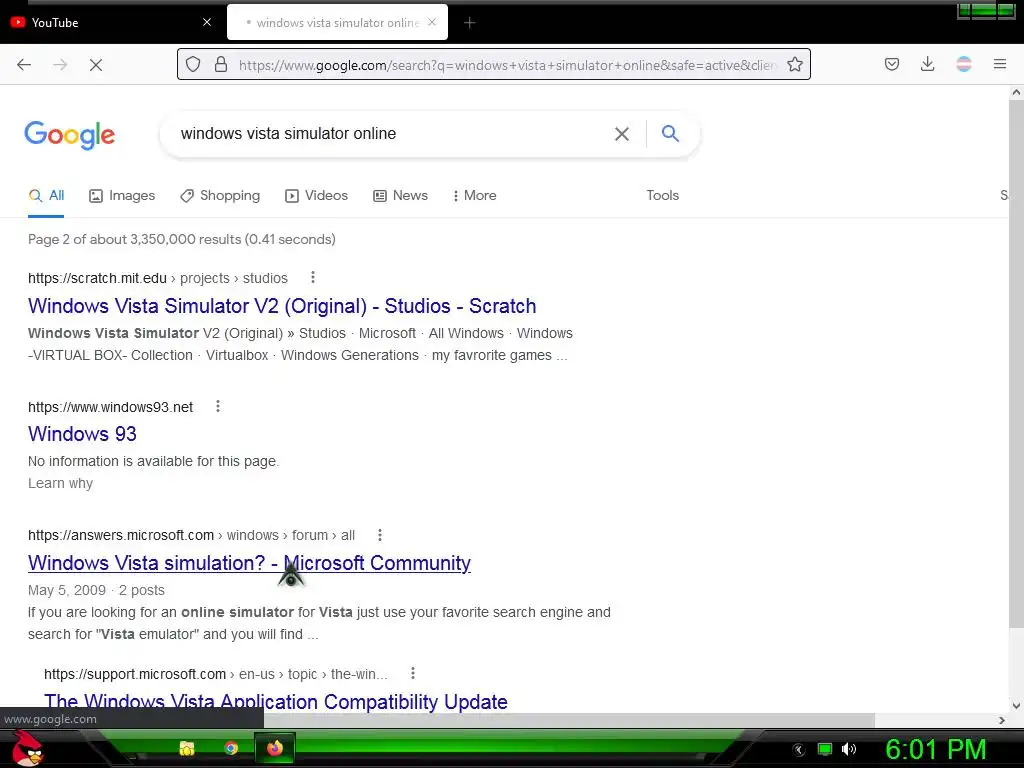Open Windows Vista Simulator V2 Scratch link
This screenshot has height=768, width=1024.
click(282, 306)
